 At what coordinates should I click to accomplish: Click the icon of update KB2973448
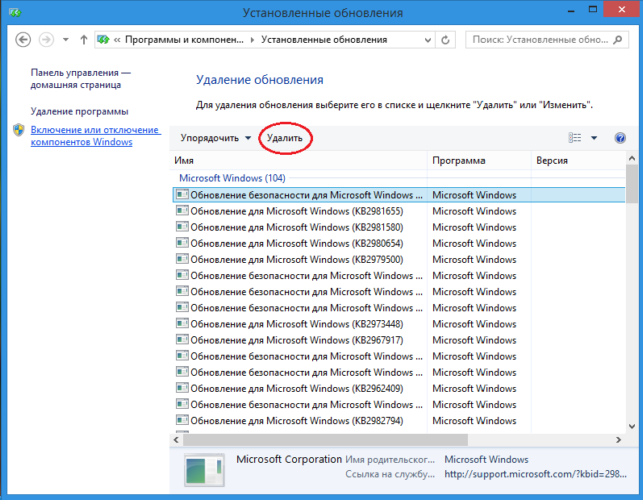coord(182,324)
